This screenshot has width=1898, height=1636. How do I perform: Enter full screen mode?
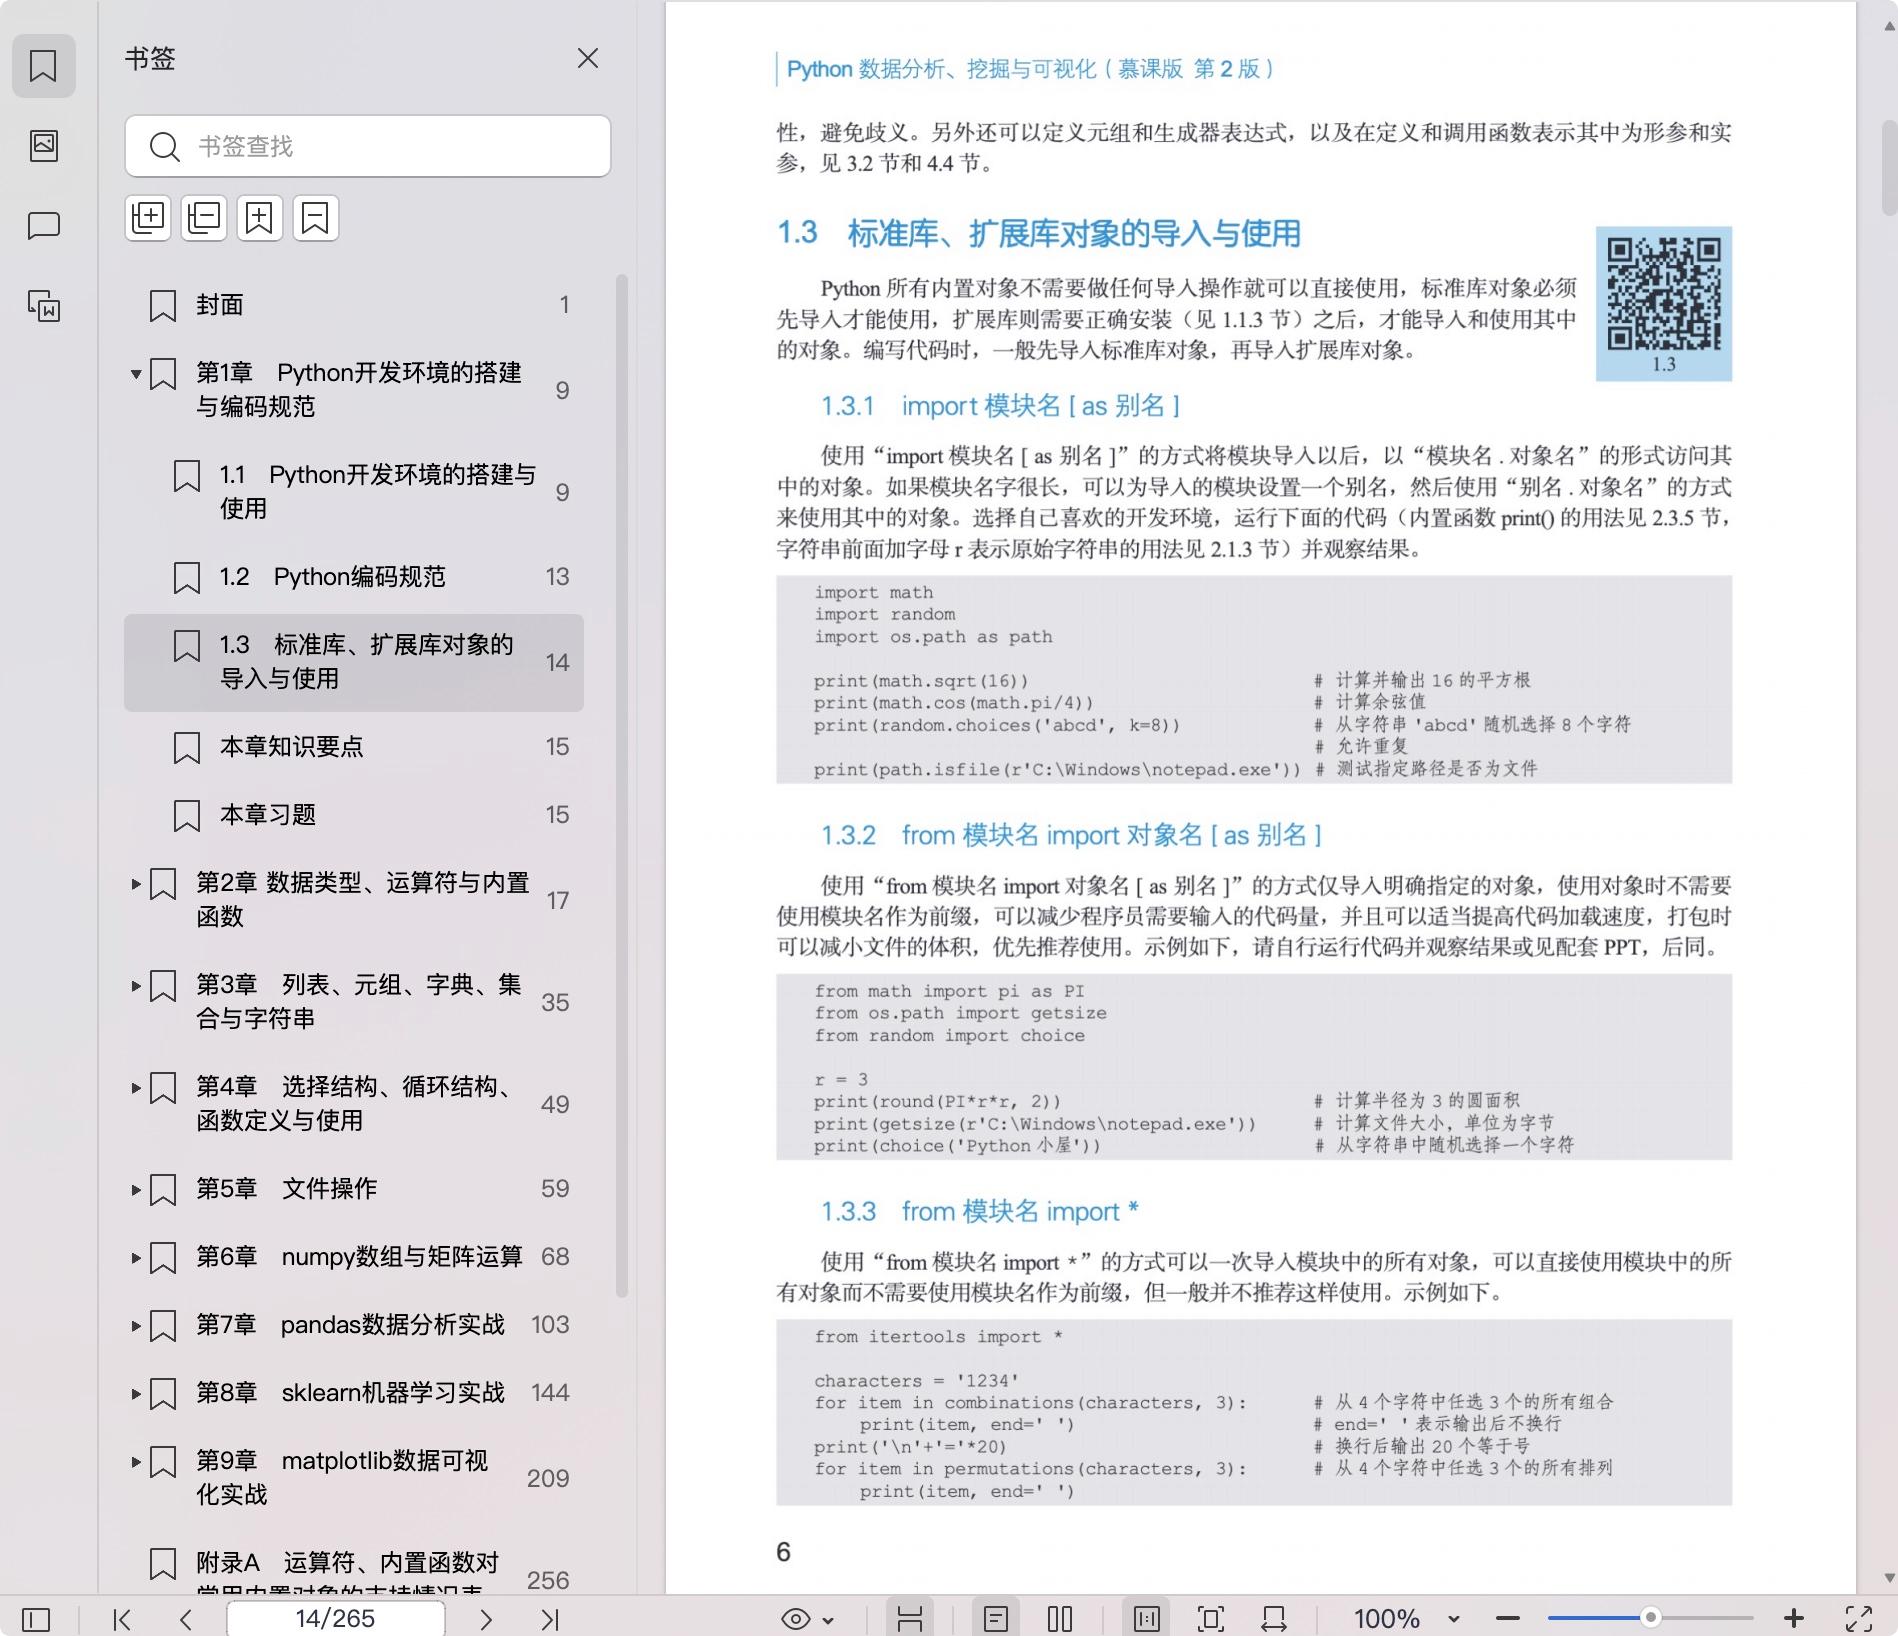pos(1859,1619)
